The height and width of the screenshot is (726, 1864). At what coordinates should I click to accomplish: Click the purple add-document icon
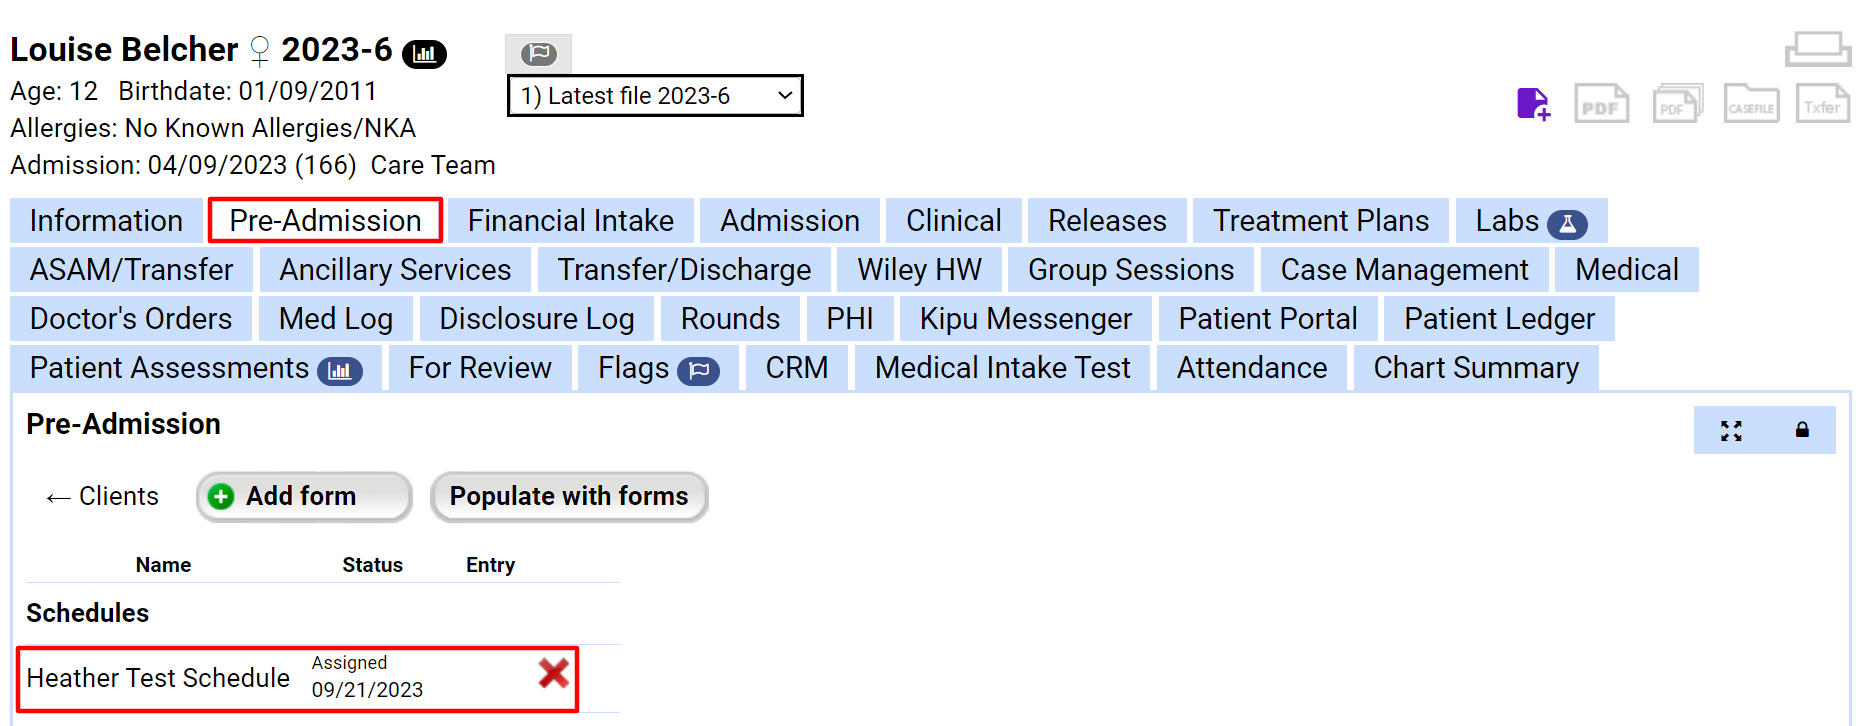(1533, 103)
